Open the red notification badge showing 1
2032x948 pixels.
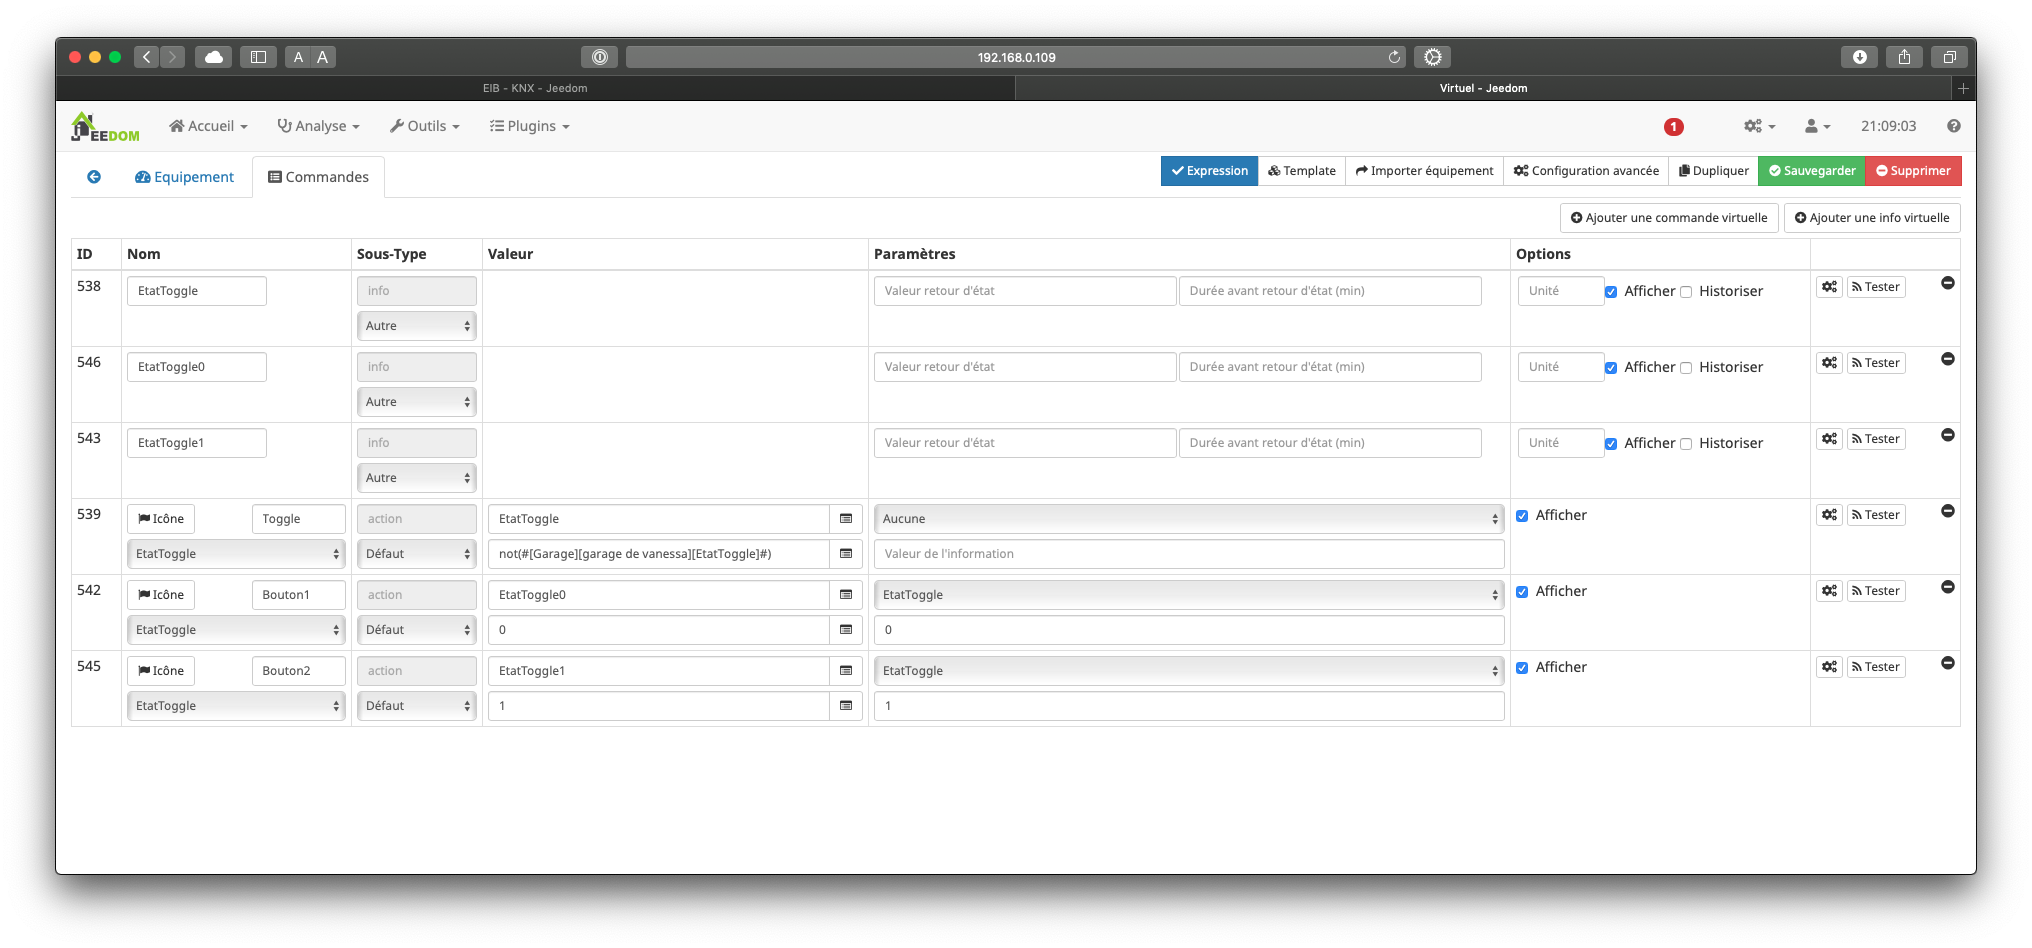pyautogui.click(x=1673, y=127)
